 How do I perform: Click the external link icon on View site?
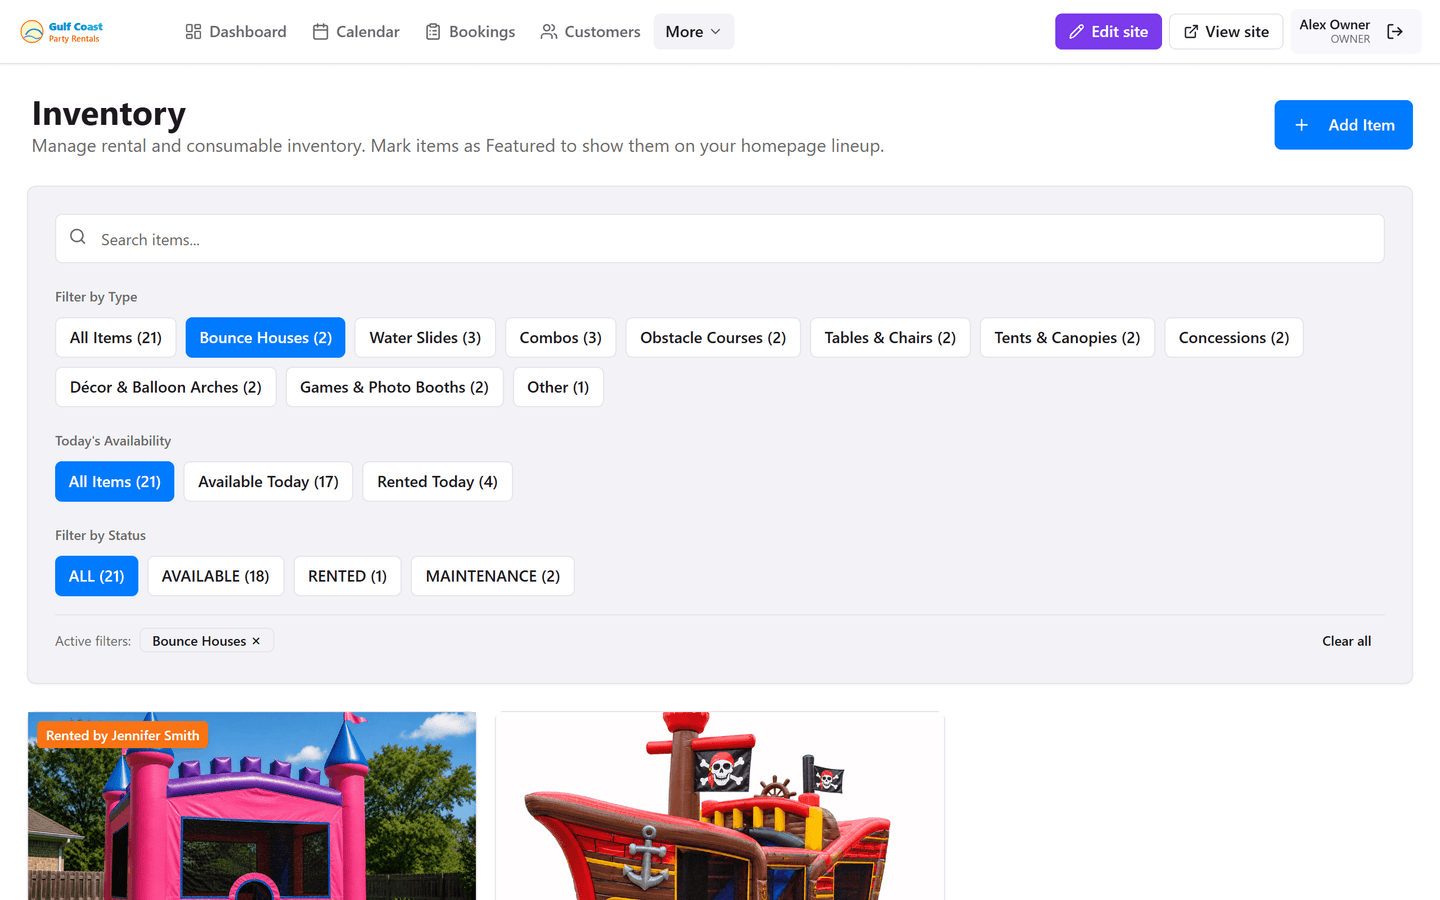tap(1191, 32)
